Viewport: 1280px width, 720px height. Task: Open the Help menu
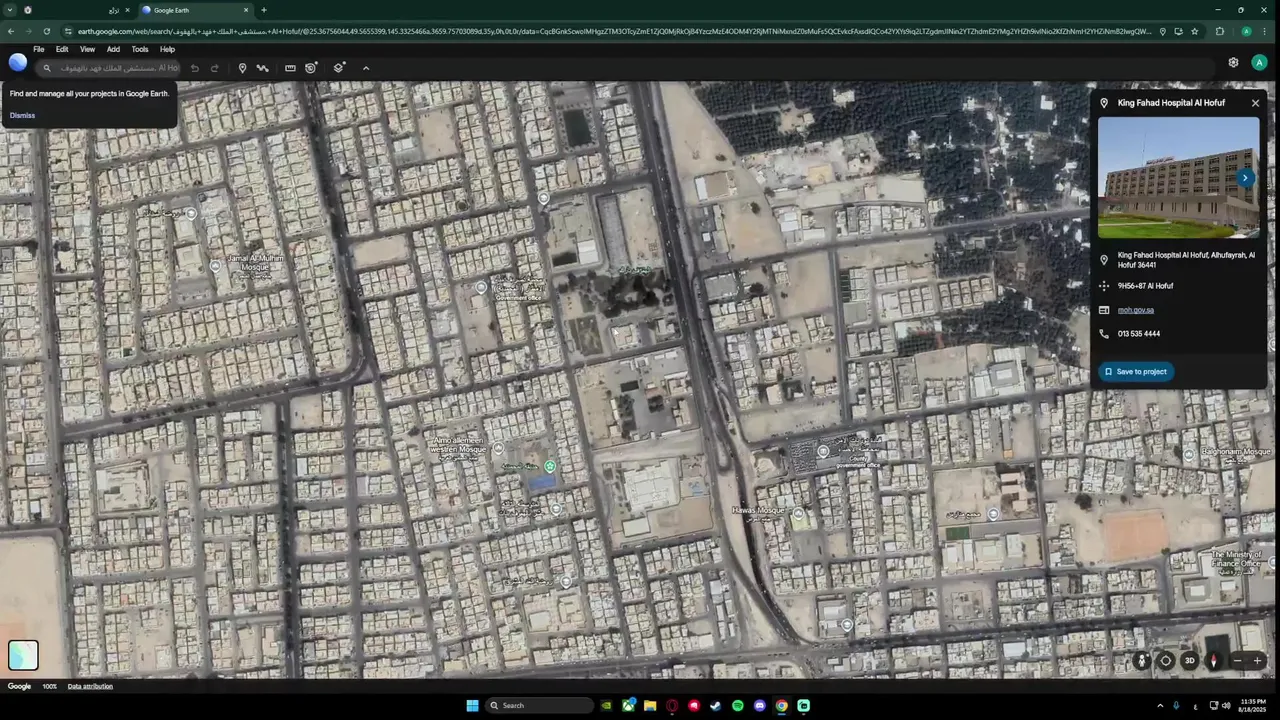tap(167, 49)
